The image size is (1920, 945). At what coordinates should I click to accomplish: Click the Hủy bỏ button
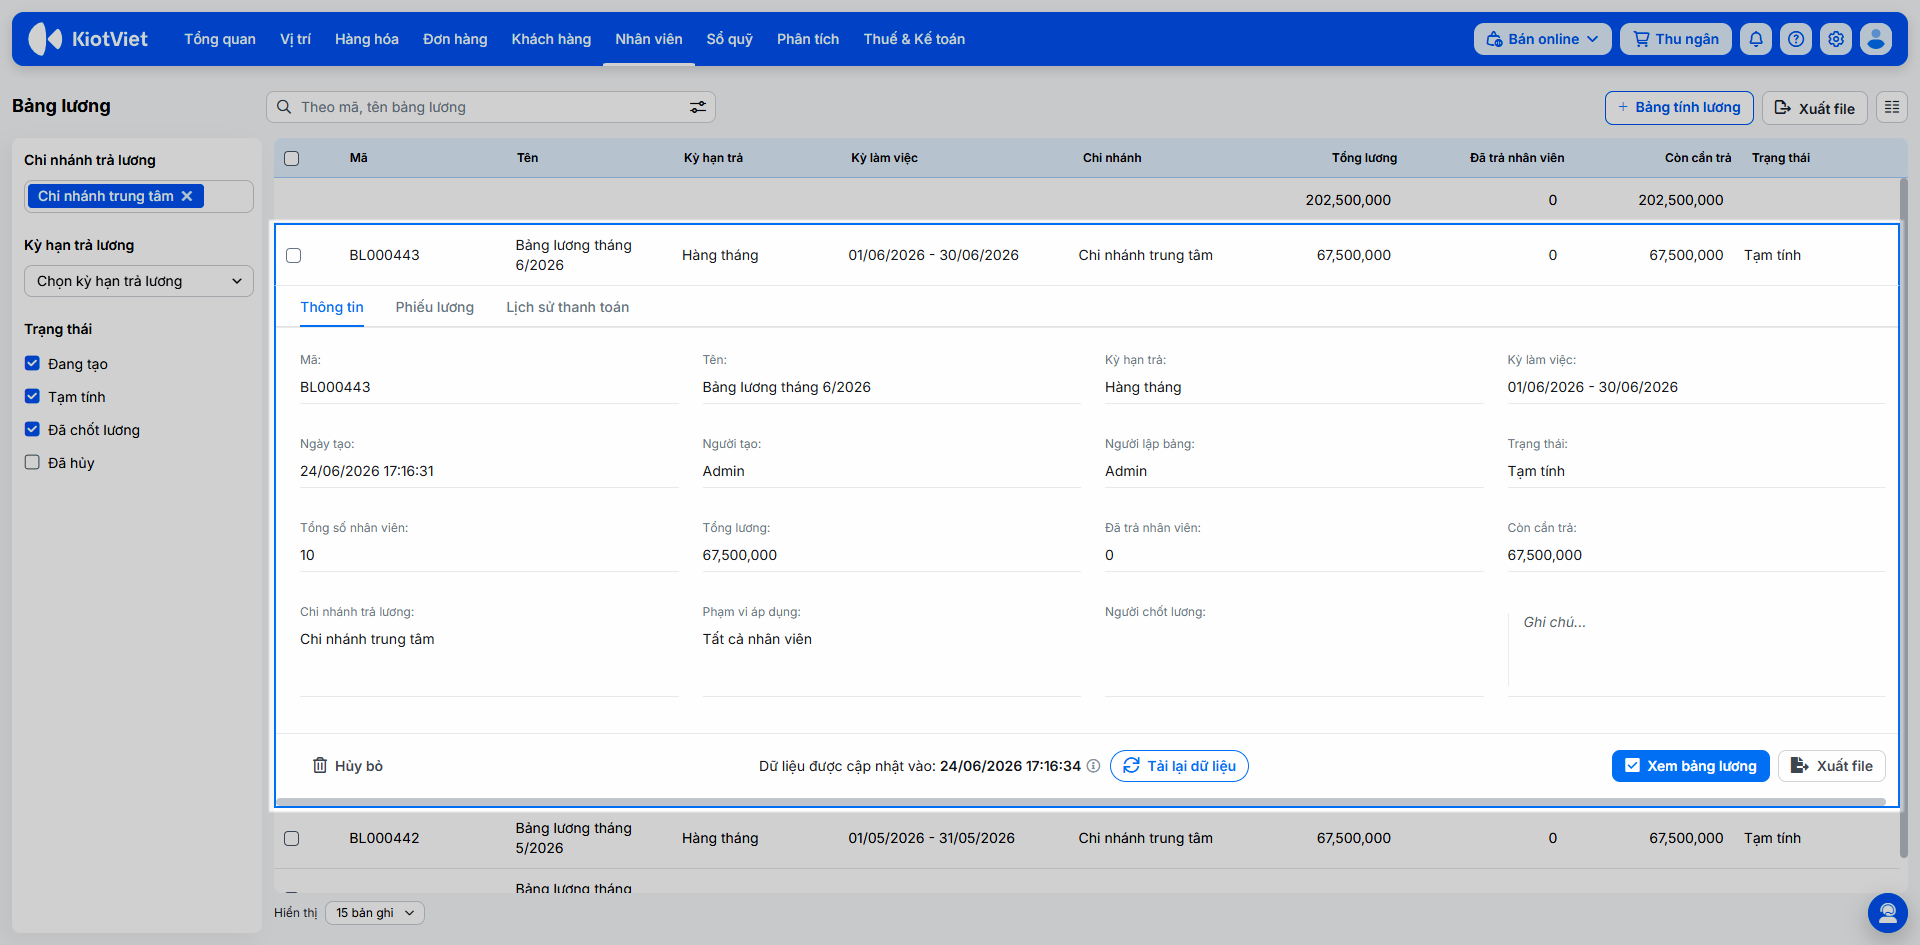tap(348, 766)
